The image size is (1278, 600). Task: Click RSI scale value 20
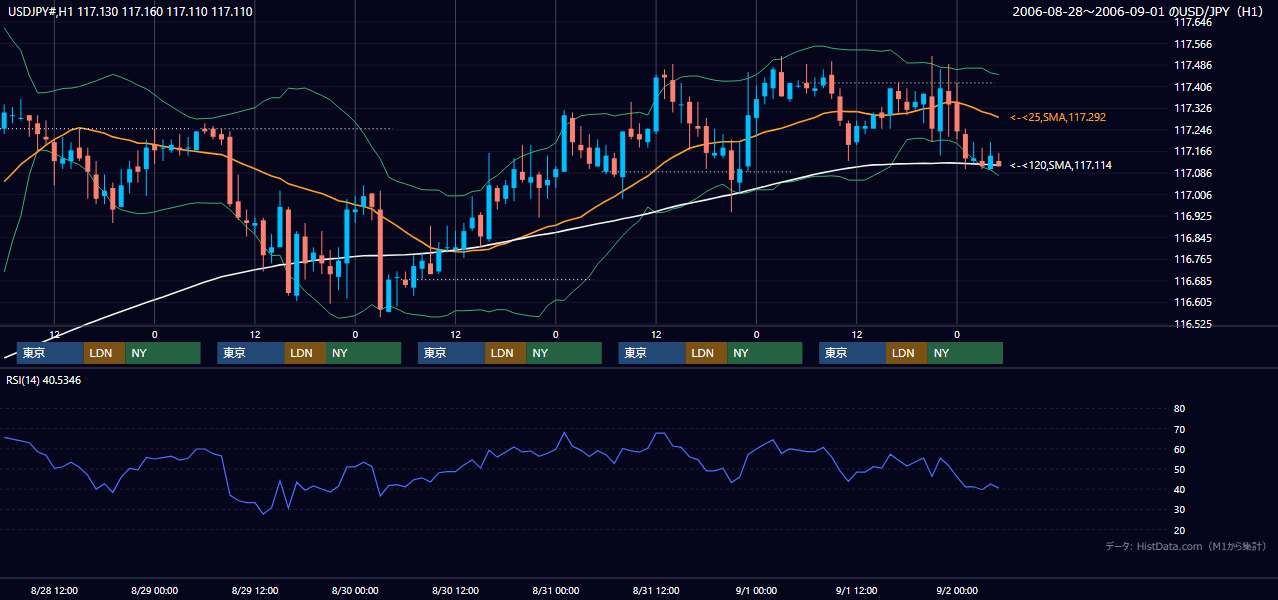(1179, 530)
